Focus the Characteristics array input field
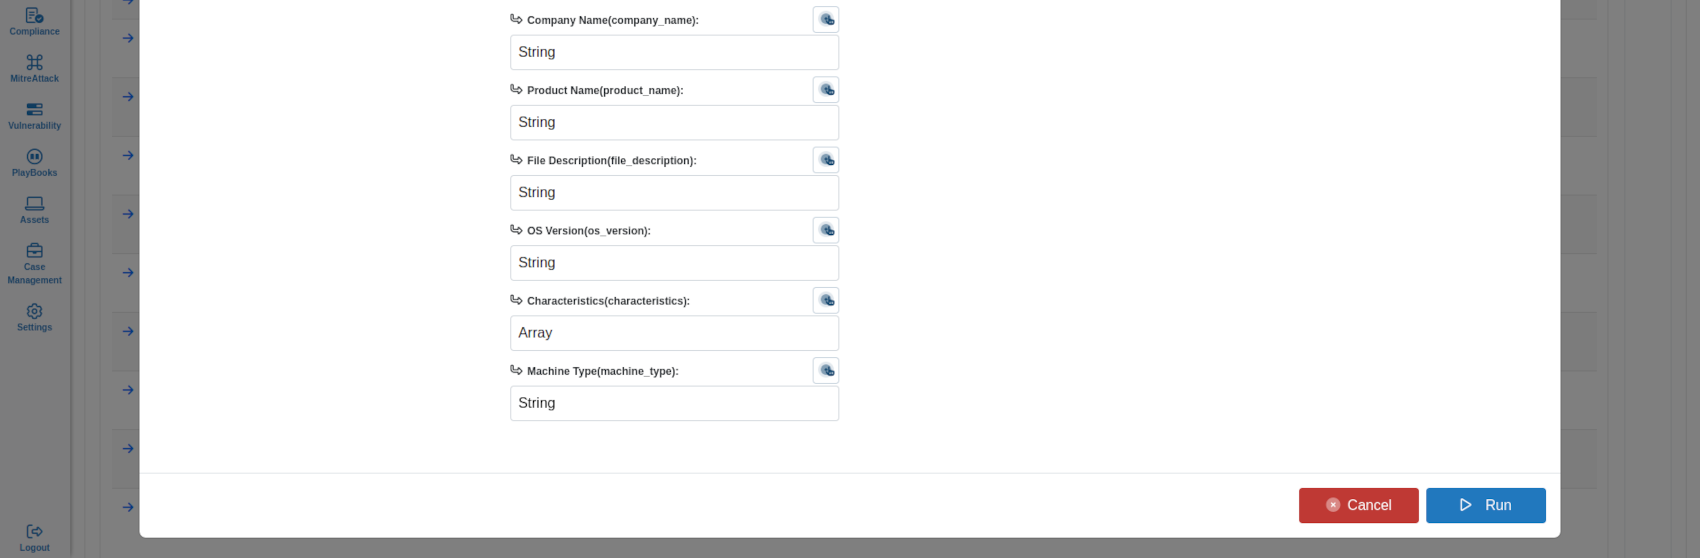 click(674, 333)
